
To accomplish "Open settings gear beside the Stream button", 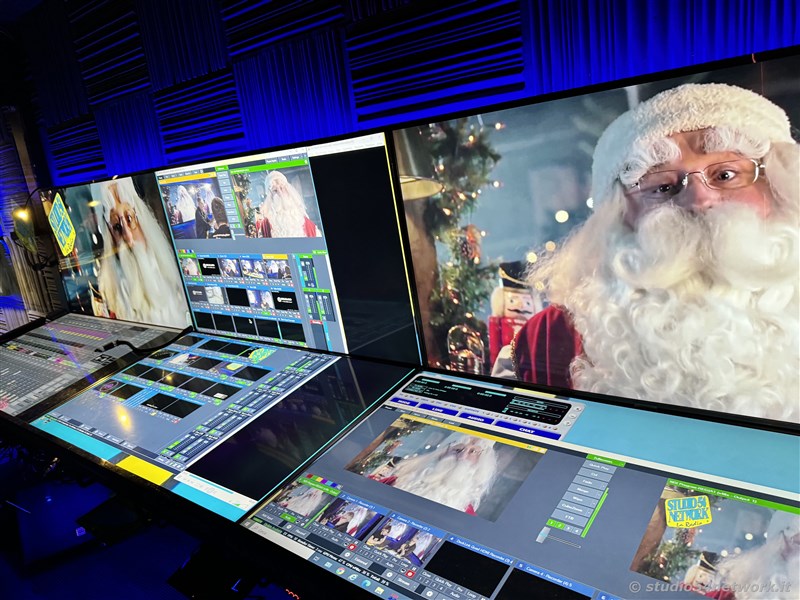I will [389, 574].
